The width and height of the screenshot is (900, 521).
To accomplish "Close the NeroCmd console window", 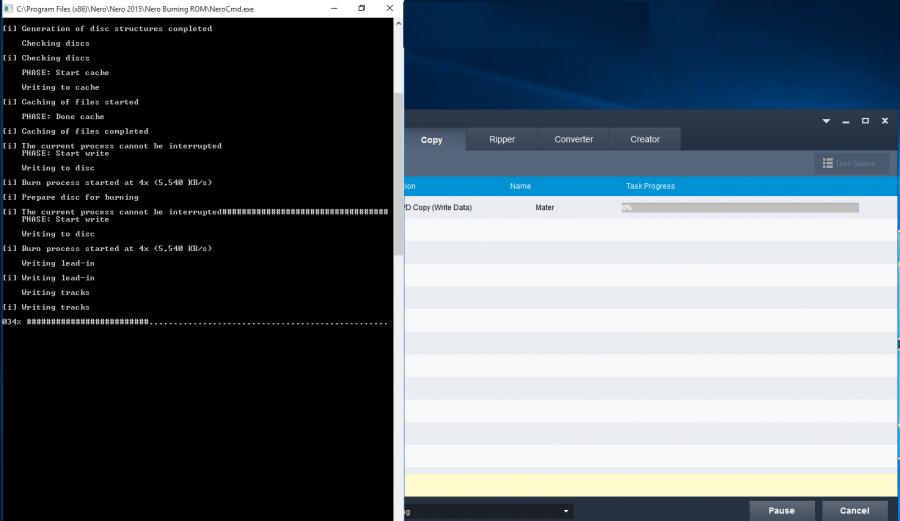I will pyautogui.click(x=389, y=8).
